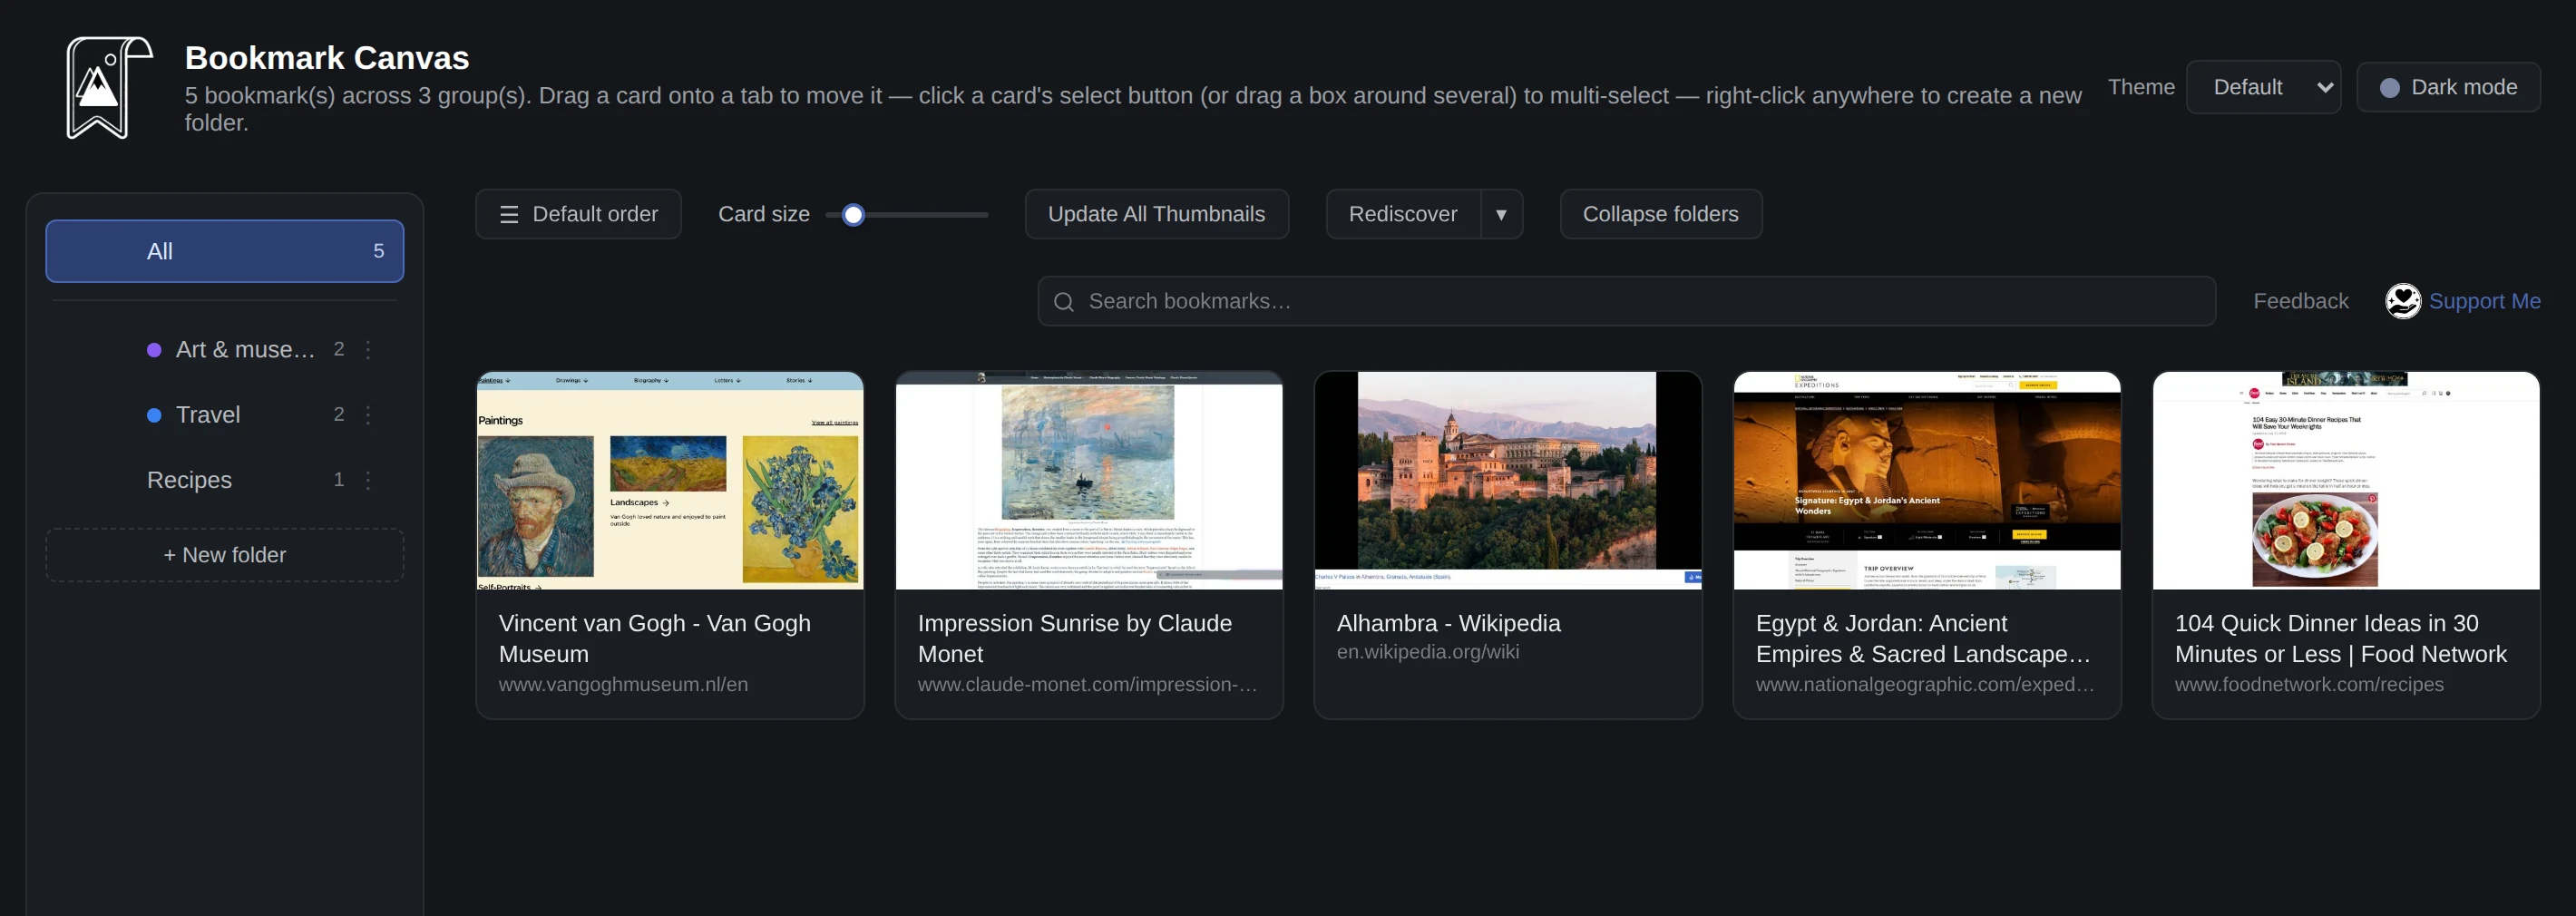2576x916 pixels.
Task: Open the Egypt & Jordan thumbnail
Action: [x=1927, y=481]
